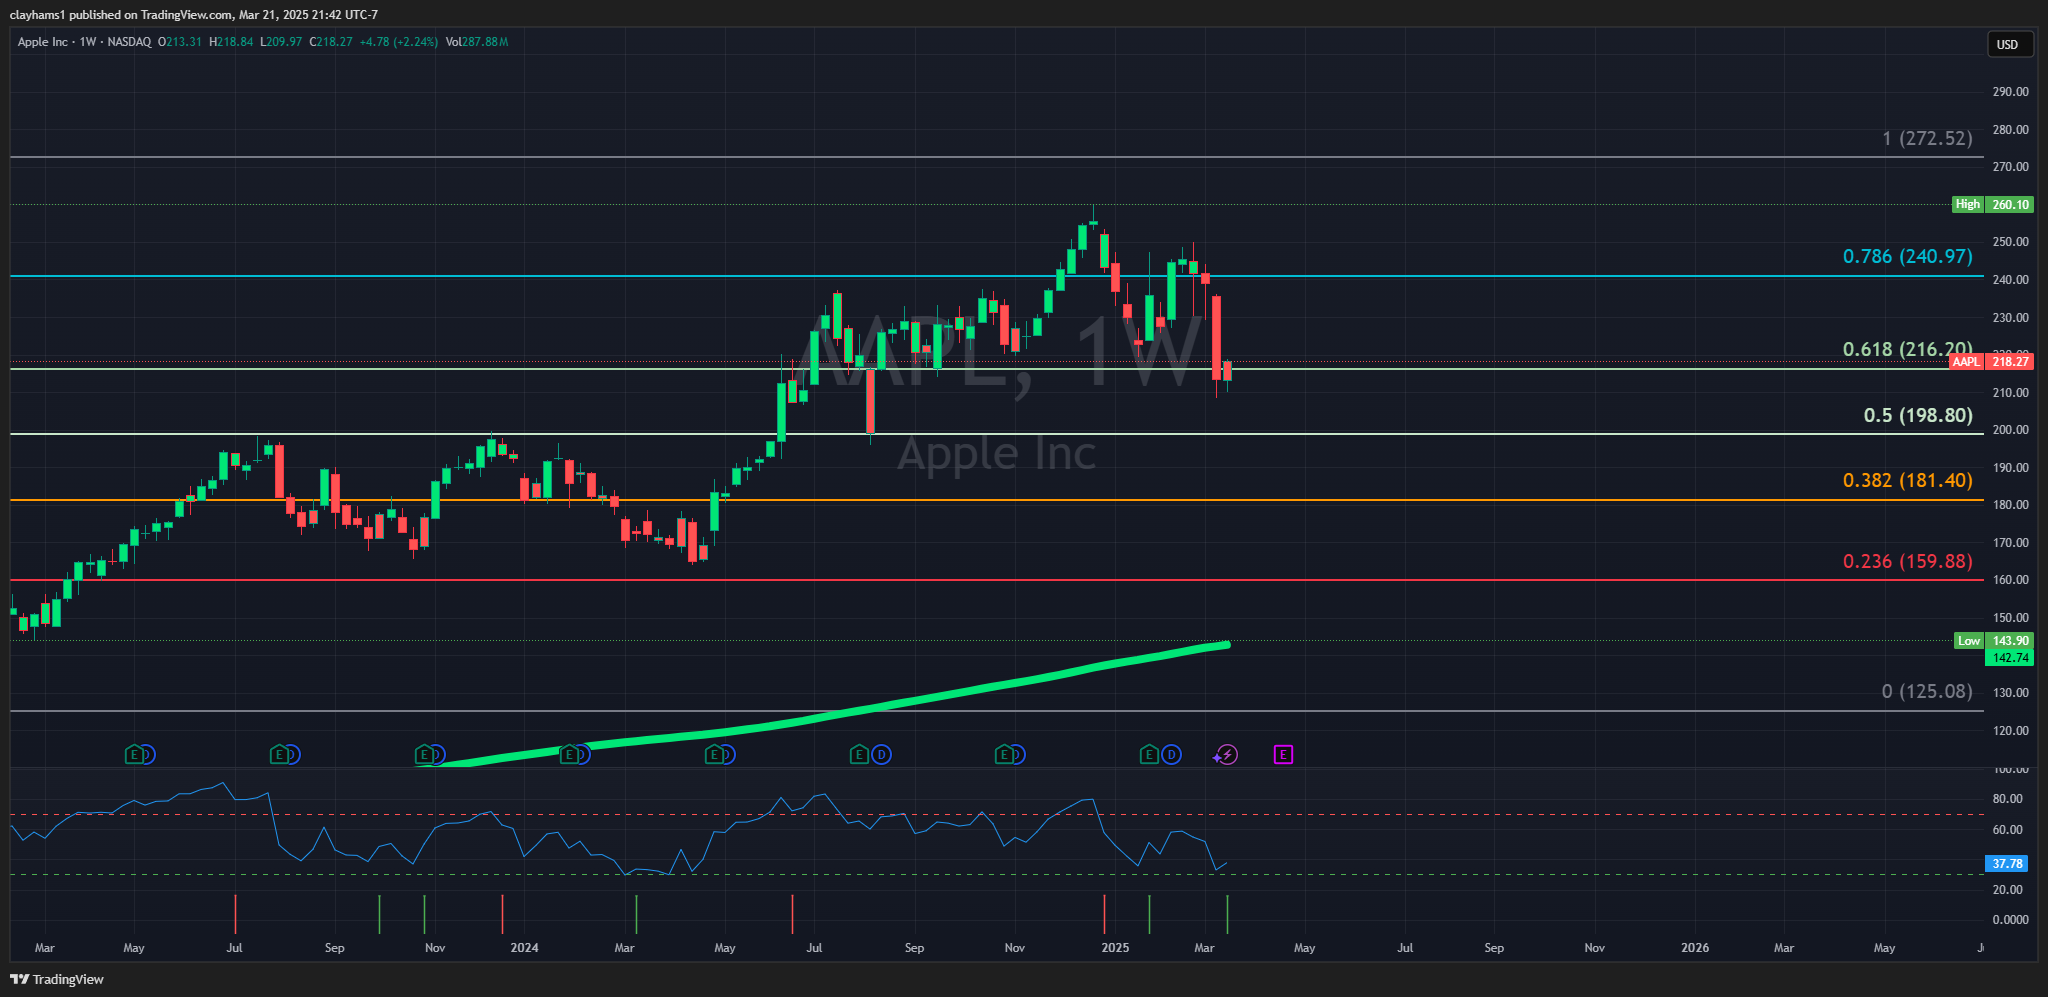Select the 1 (272.52) Fibonacci level label
The height and width of the screenshot is (997, 2048).
click(1927, 139)
